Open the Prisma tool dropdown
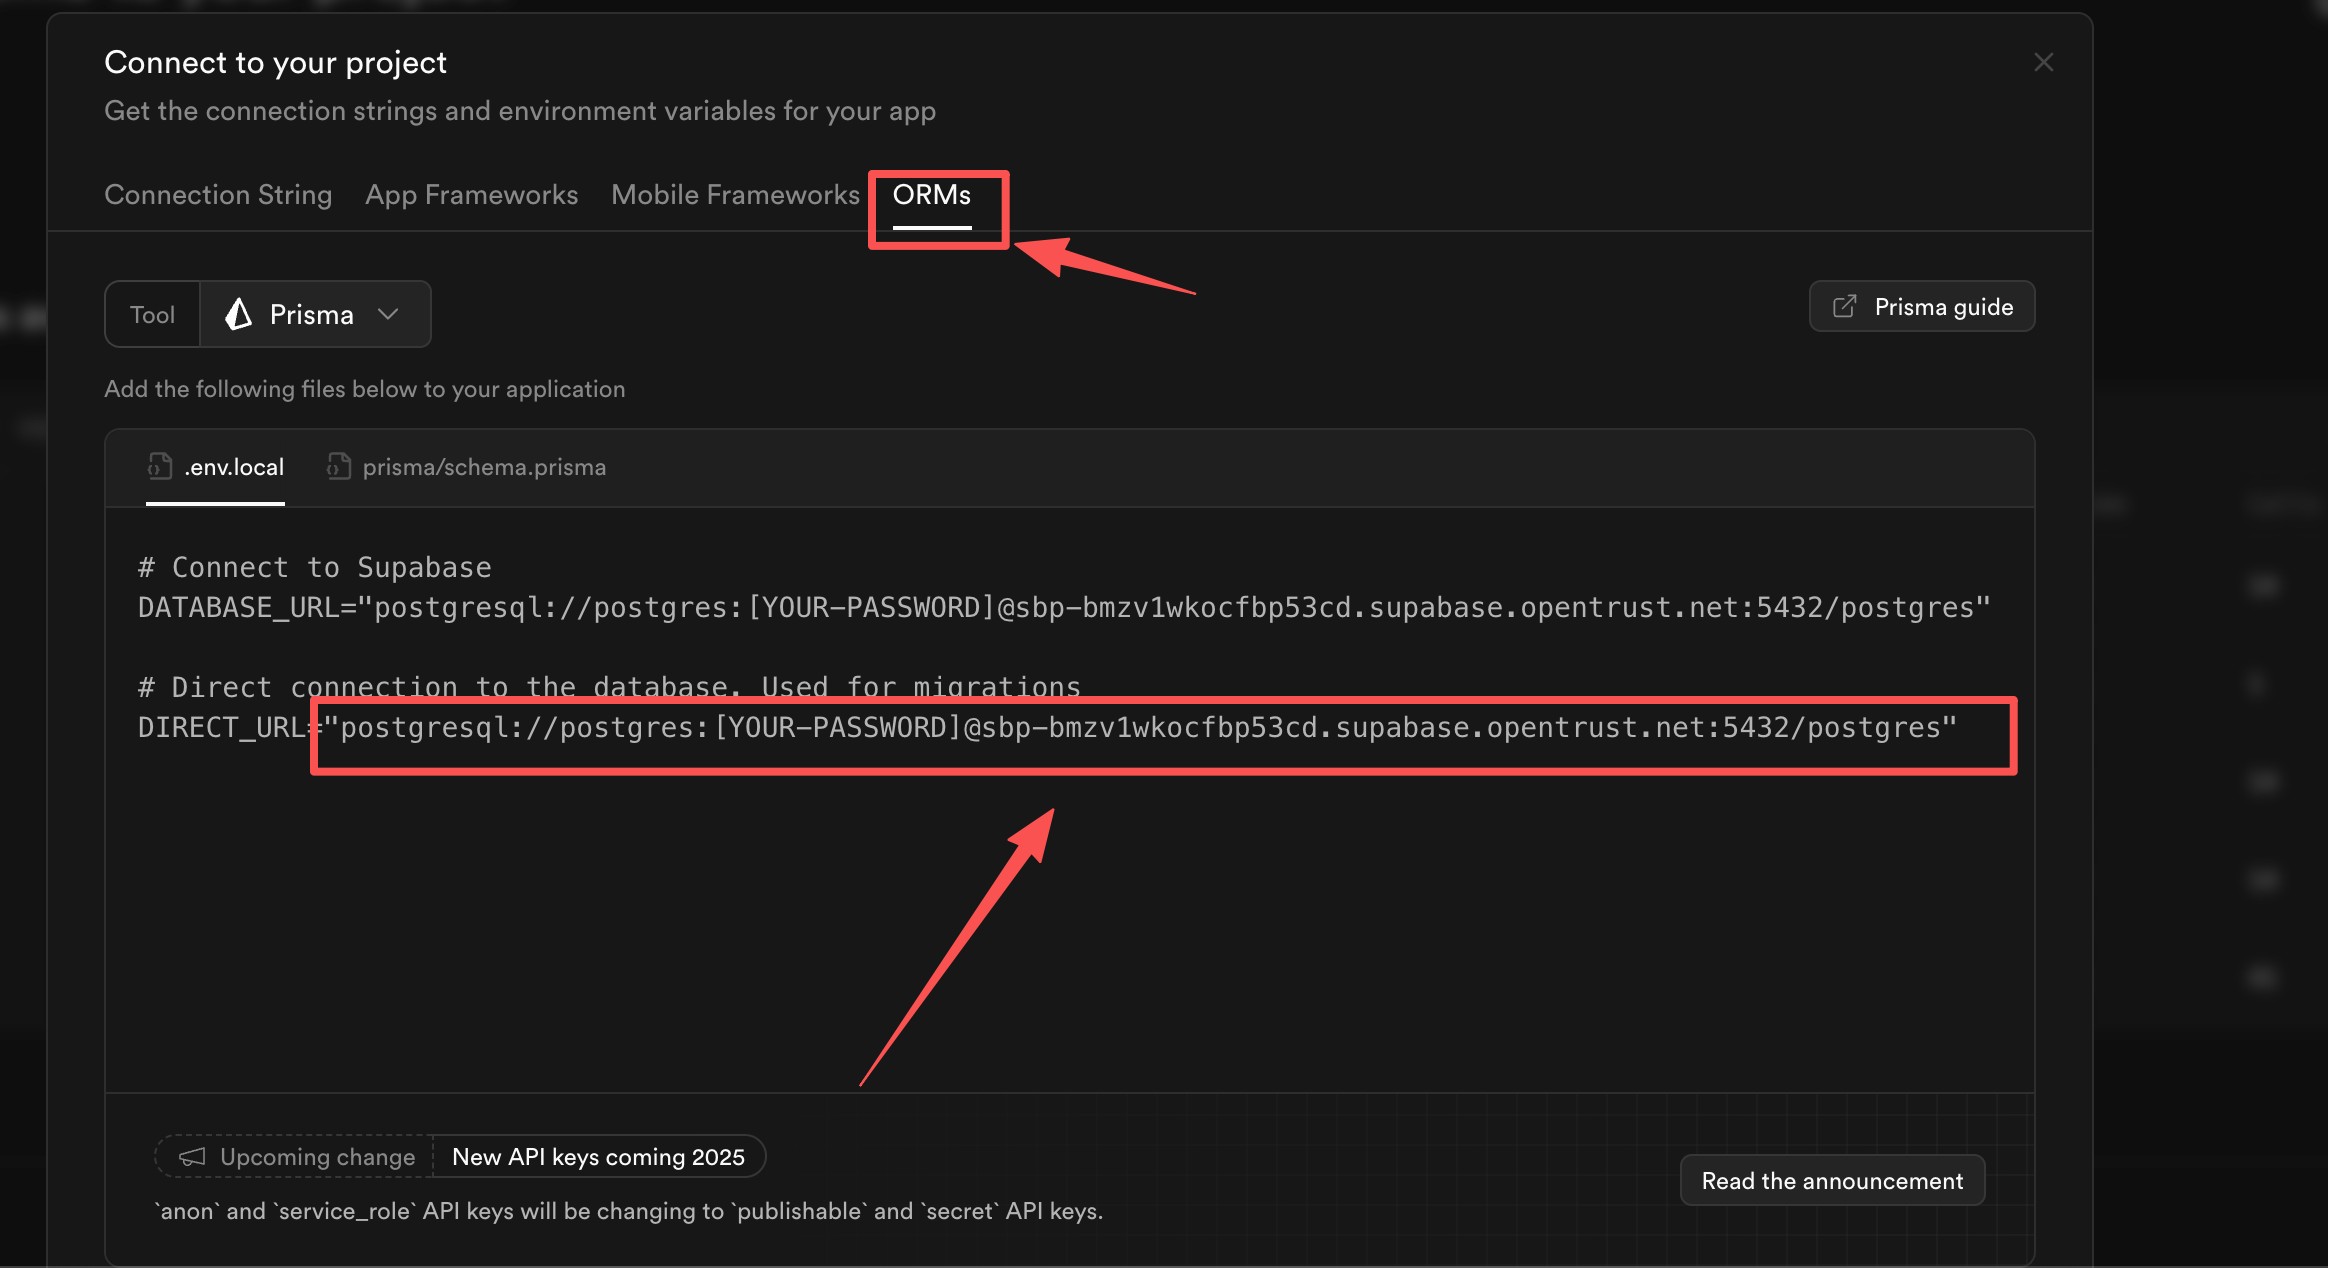The image size is (2328, 1268). point(314,315)
